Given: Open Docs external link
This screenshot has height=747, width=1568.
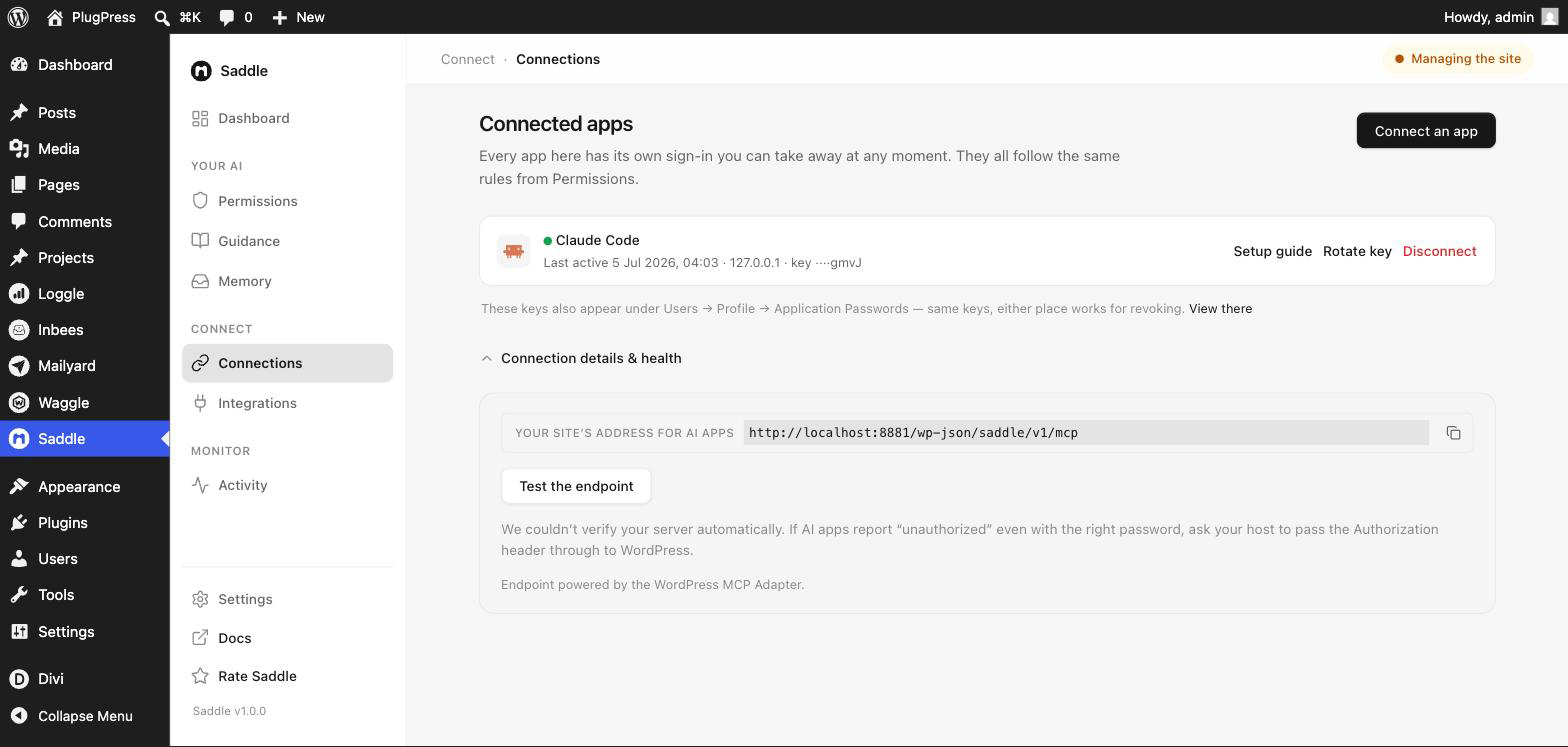Looking at the screenshot, I should [287, 638].
